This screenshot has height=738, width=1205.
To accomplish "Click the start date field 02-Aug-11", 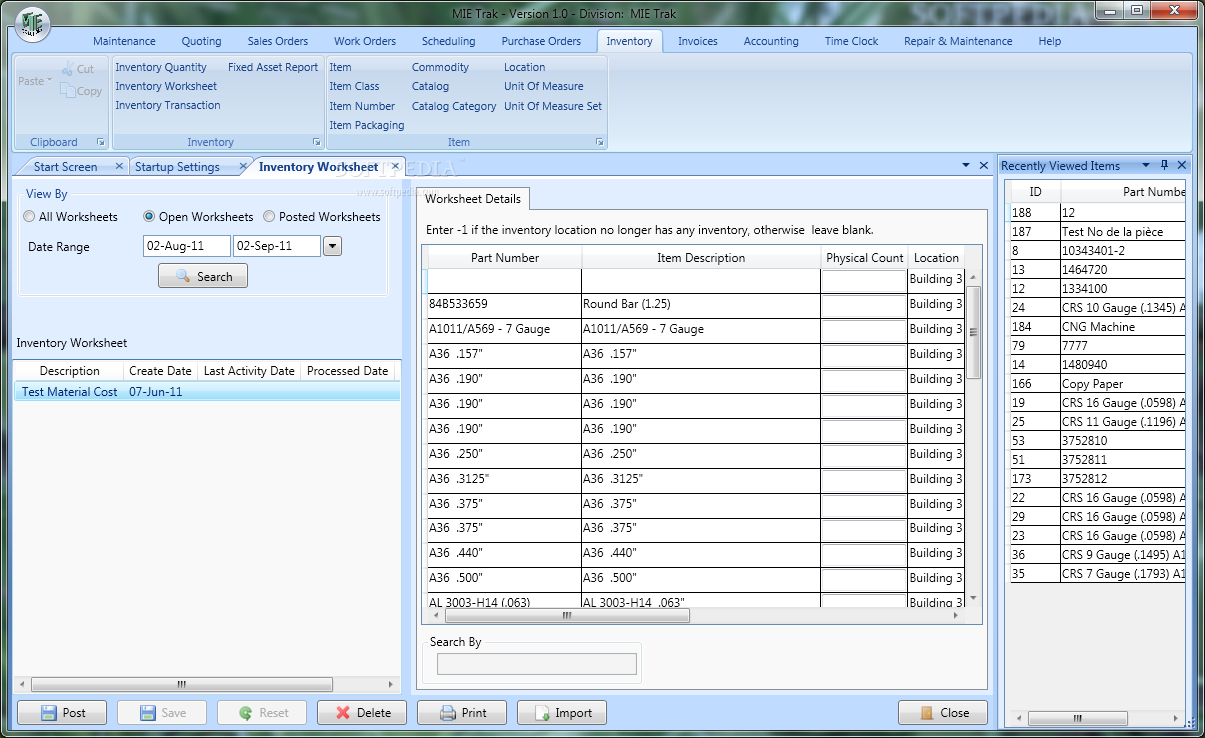I will 187,246.
